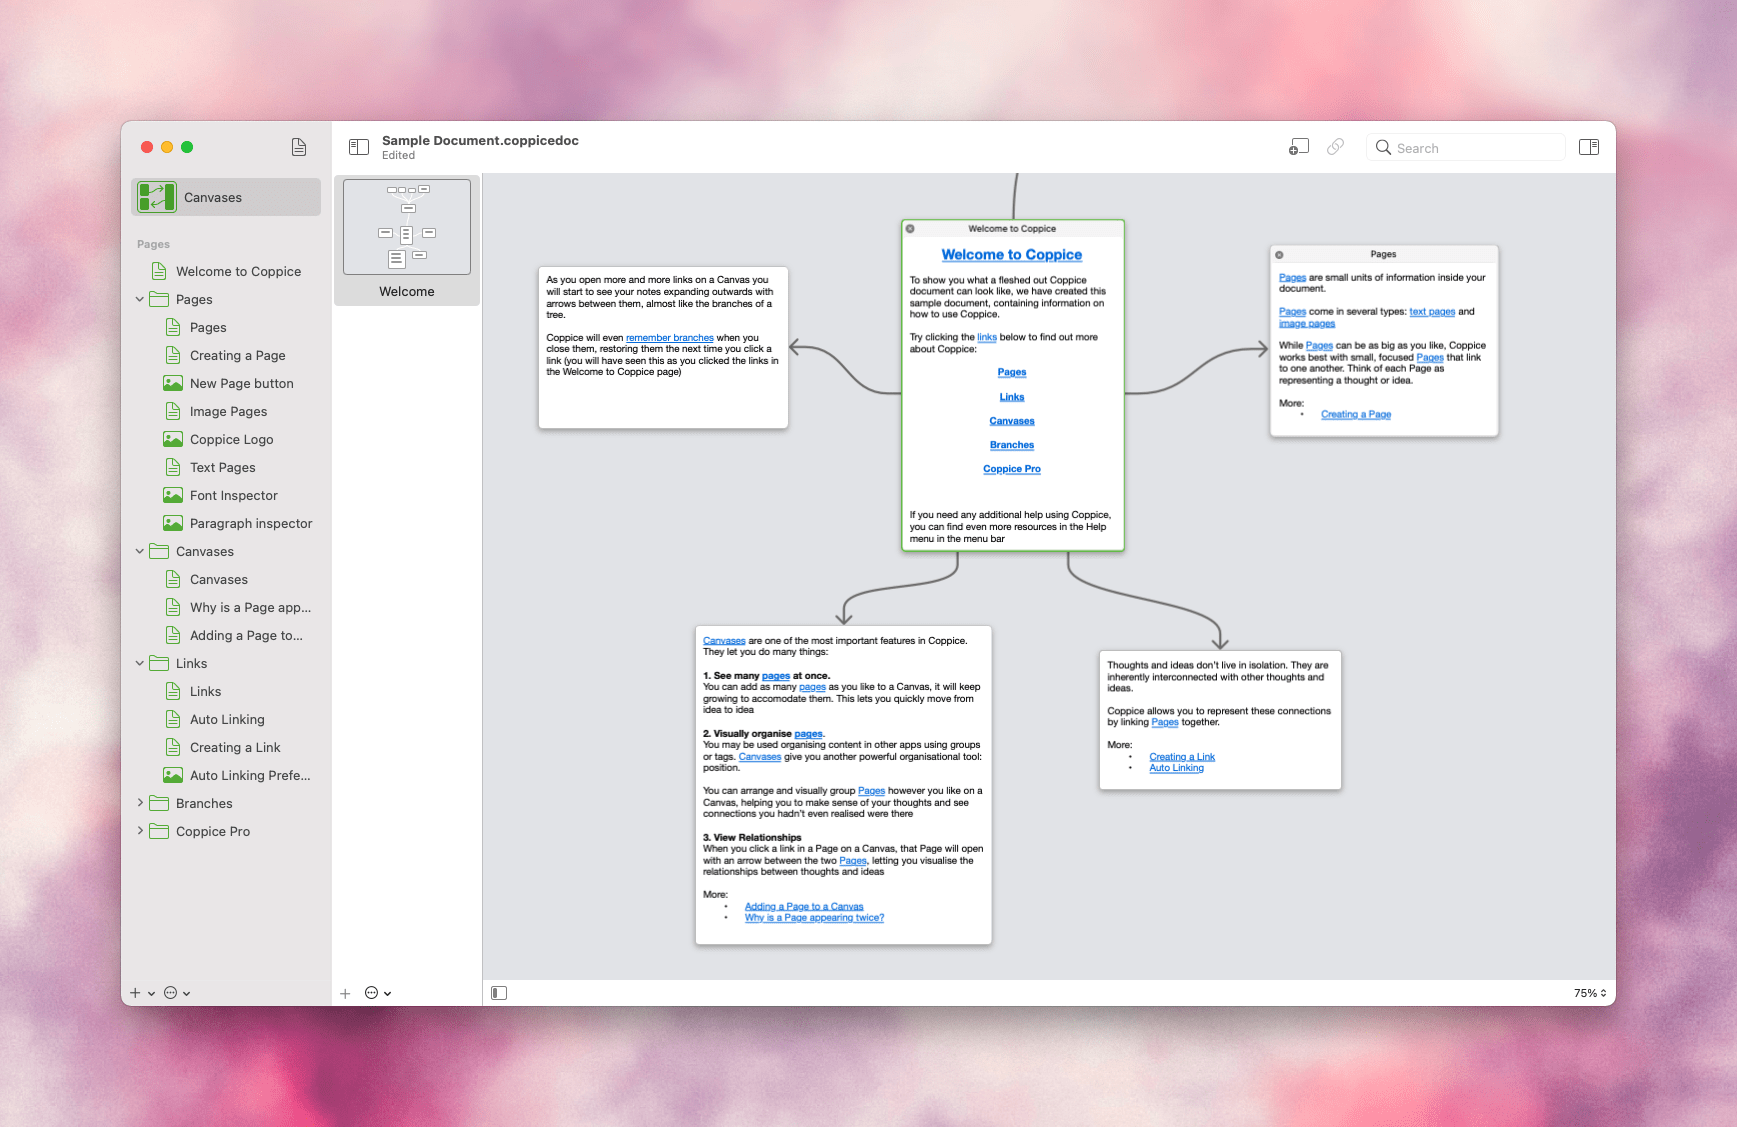Close the Pages canvas page
This screenshot has height=1127, width=1737.
click(x=1279, y=255)
